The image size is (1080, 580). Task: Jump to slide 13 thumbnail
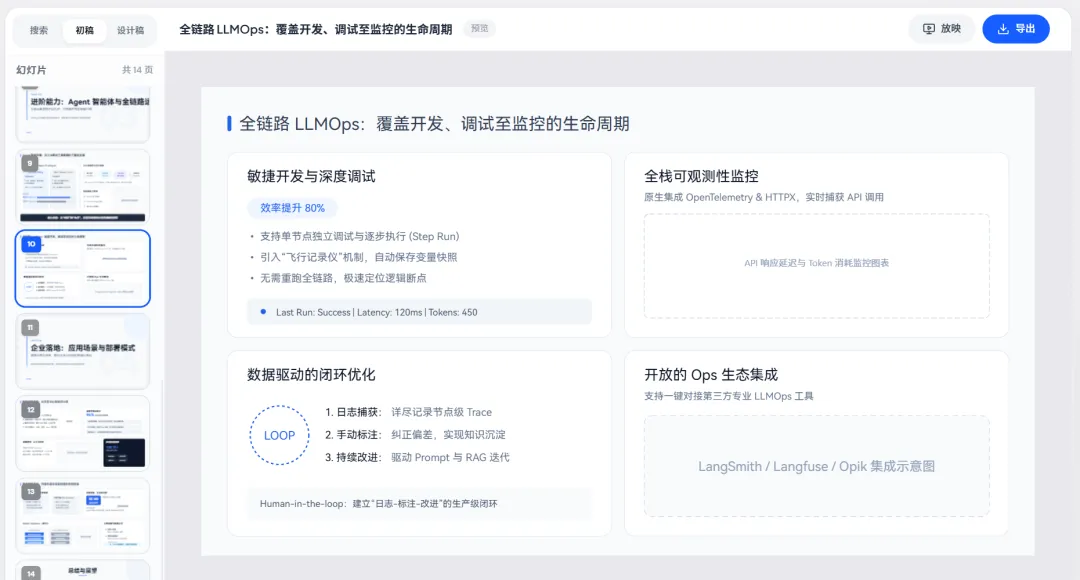pyautogui.click(x=83, y=515)
